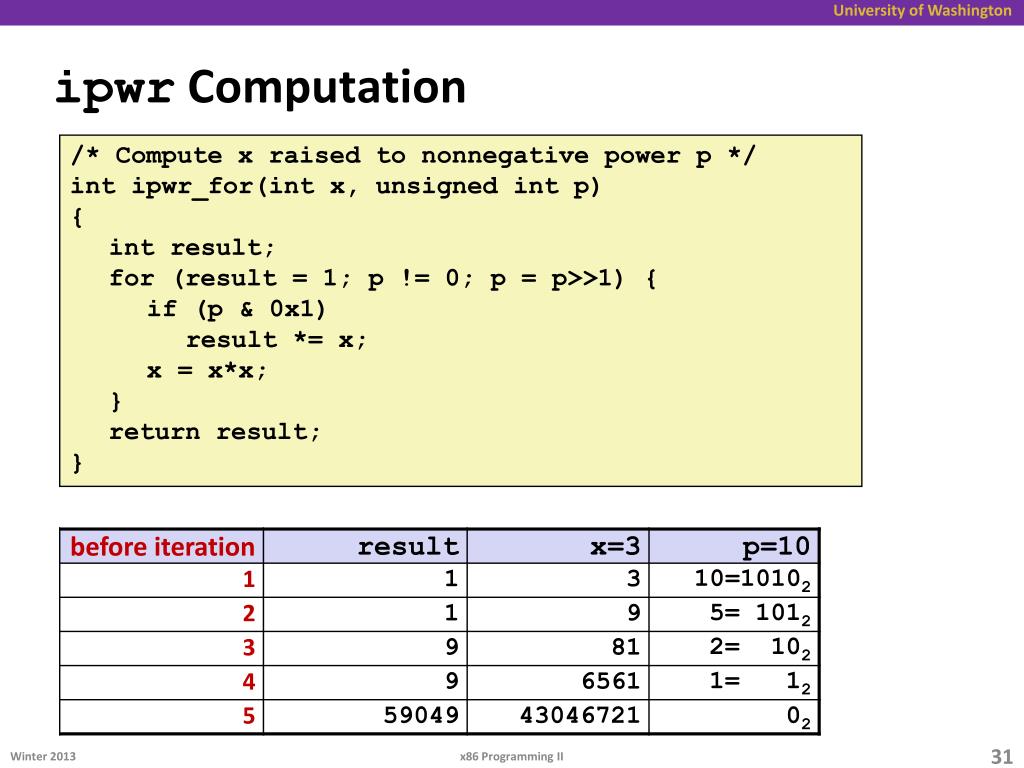
Task: Click the 'return result;' line
Action: coord(215,432)
